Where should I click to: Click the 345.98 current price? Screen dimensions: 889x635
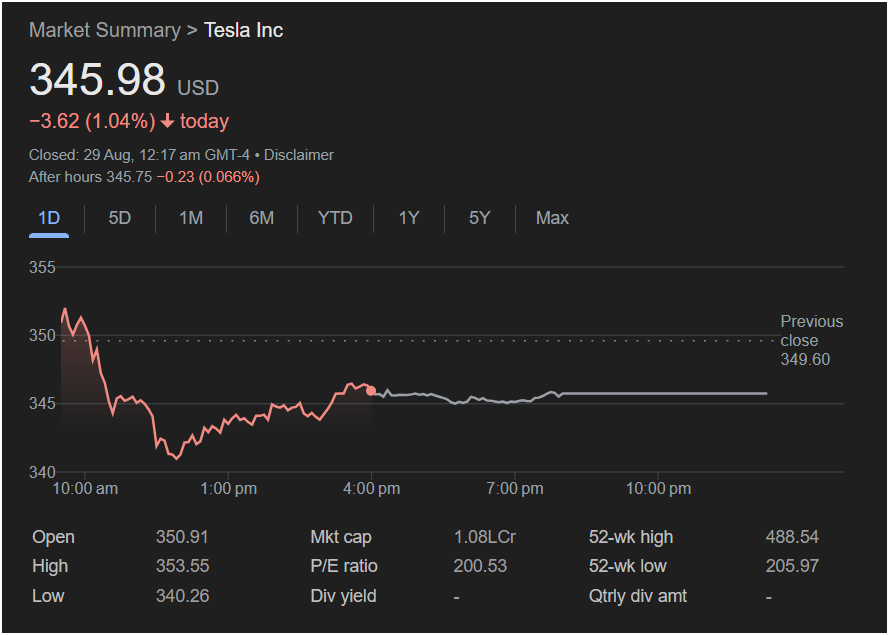(97, 80)
